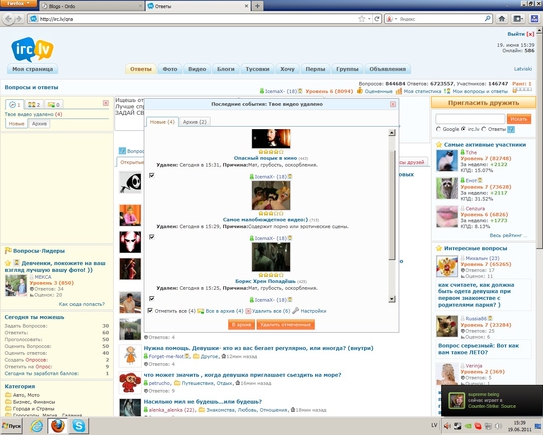
Task: Click the Пригласить дружить button
Action: (483, 103)
